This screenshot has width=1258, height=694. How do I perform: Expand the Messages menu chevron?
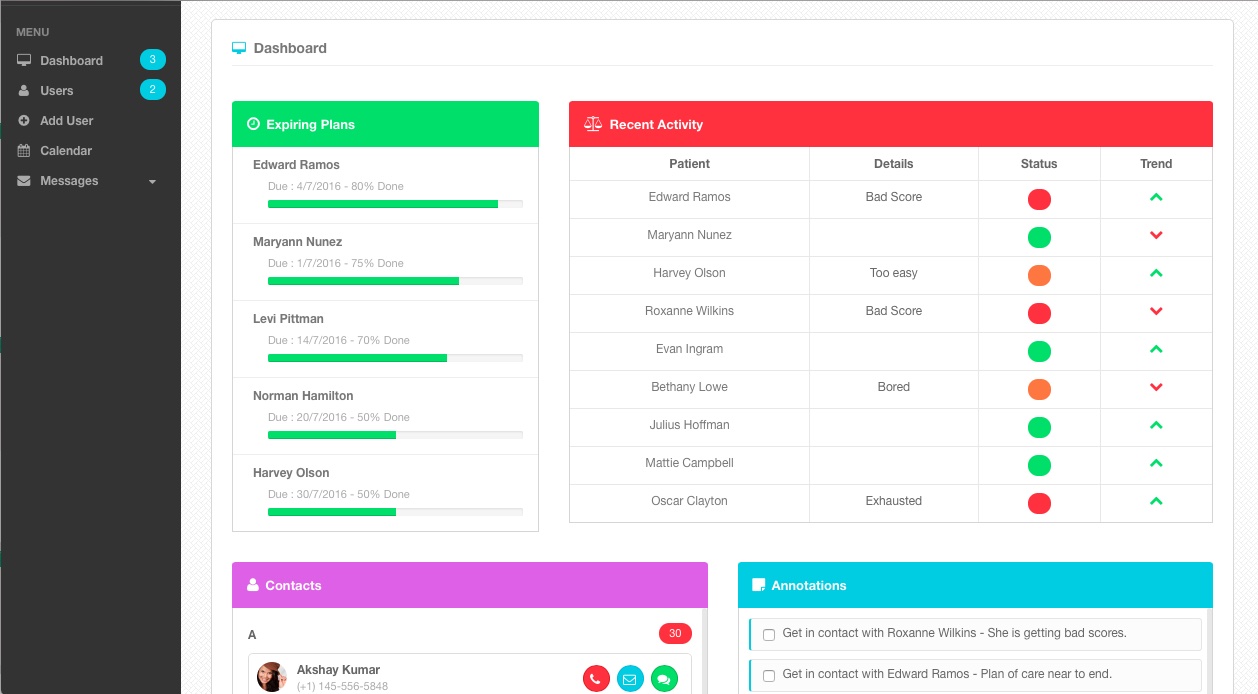click(x=152, y=181)
